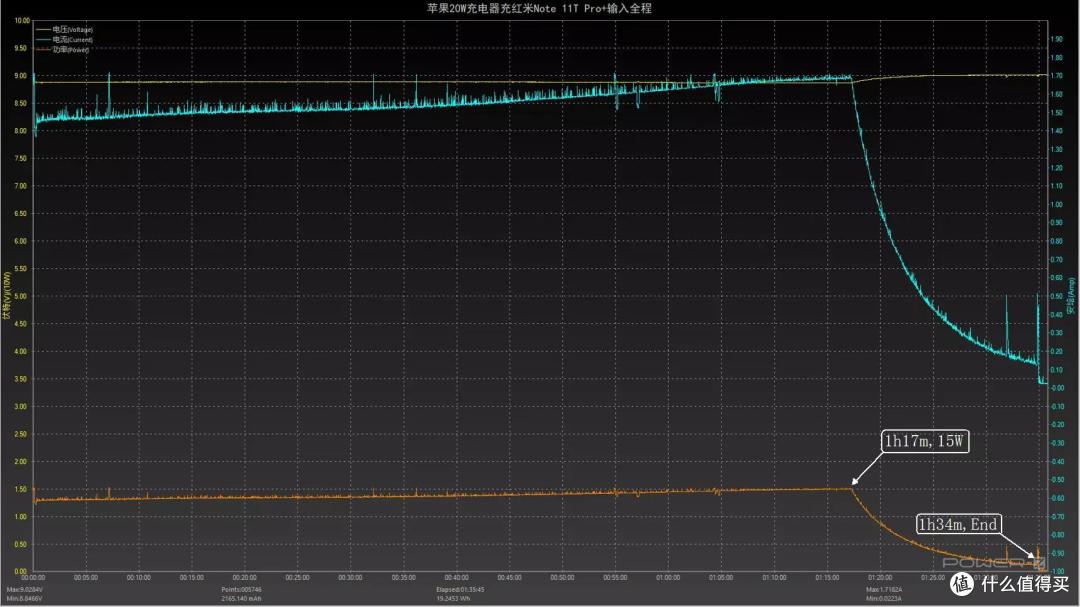The image size is (1080, 607).
Task: Click the 功率(Power) legend entry
Action: point(63,49)
